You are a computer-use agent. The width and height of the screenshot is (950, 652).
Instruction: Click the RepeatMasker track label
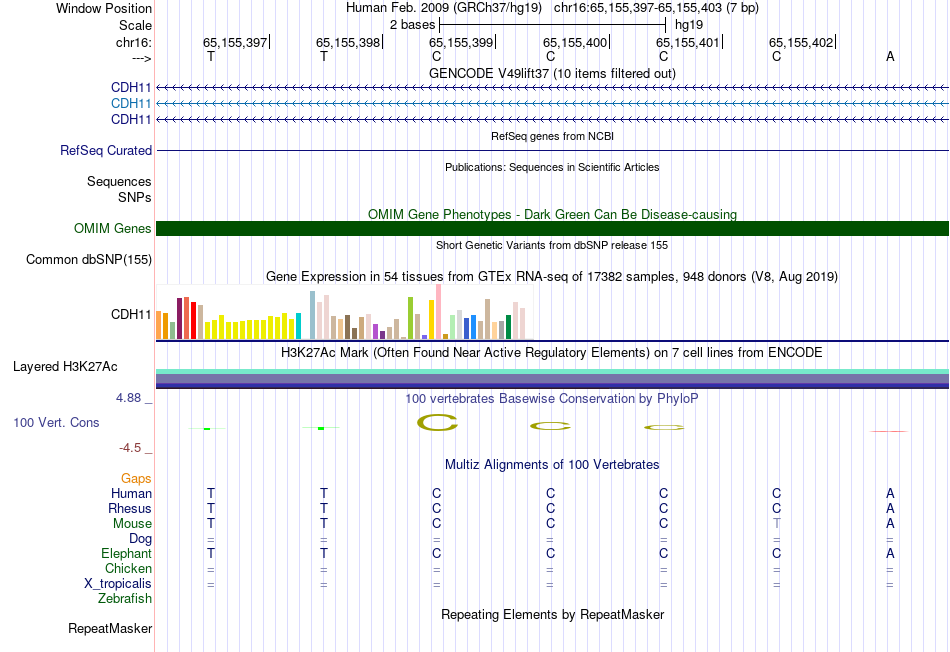click(110, 628)
